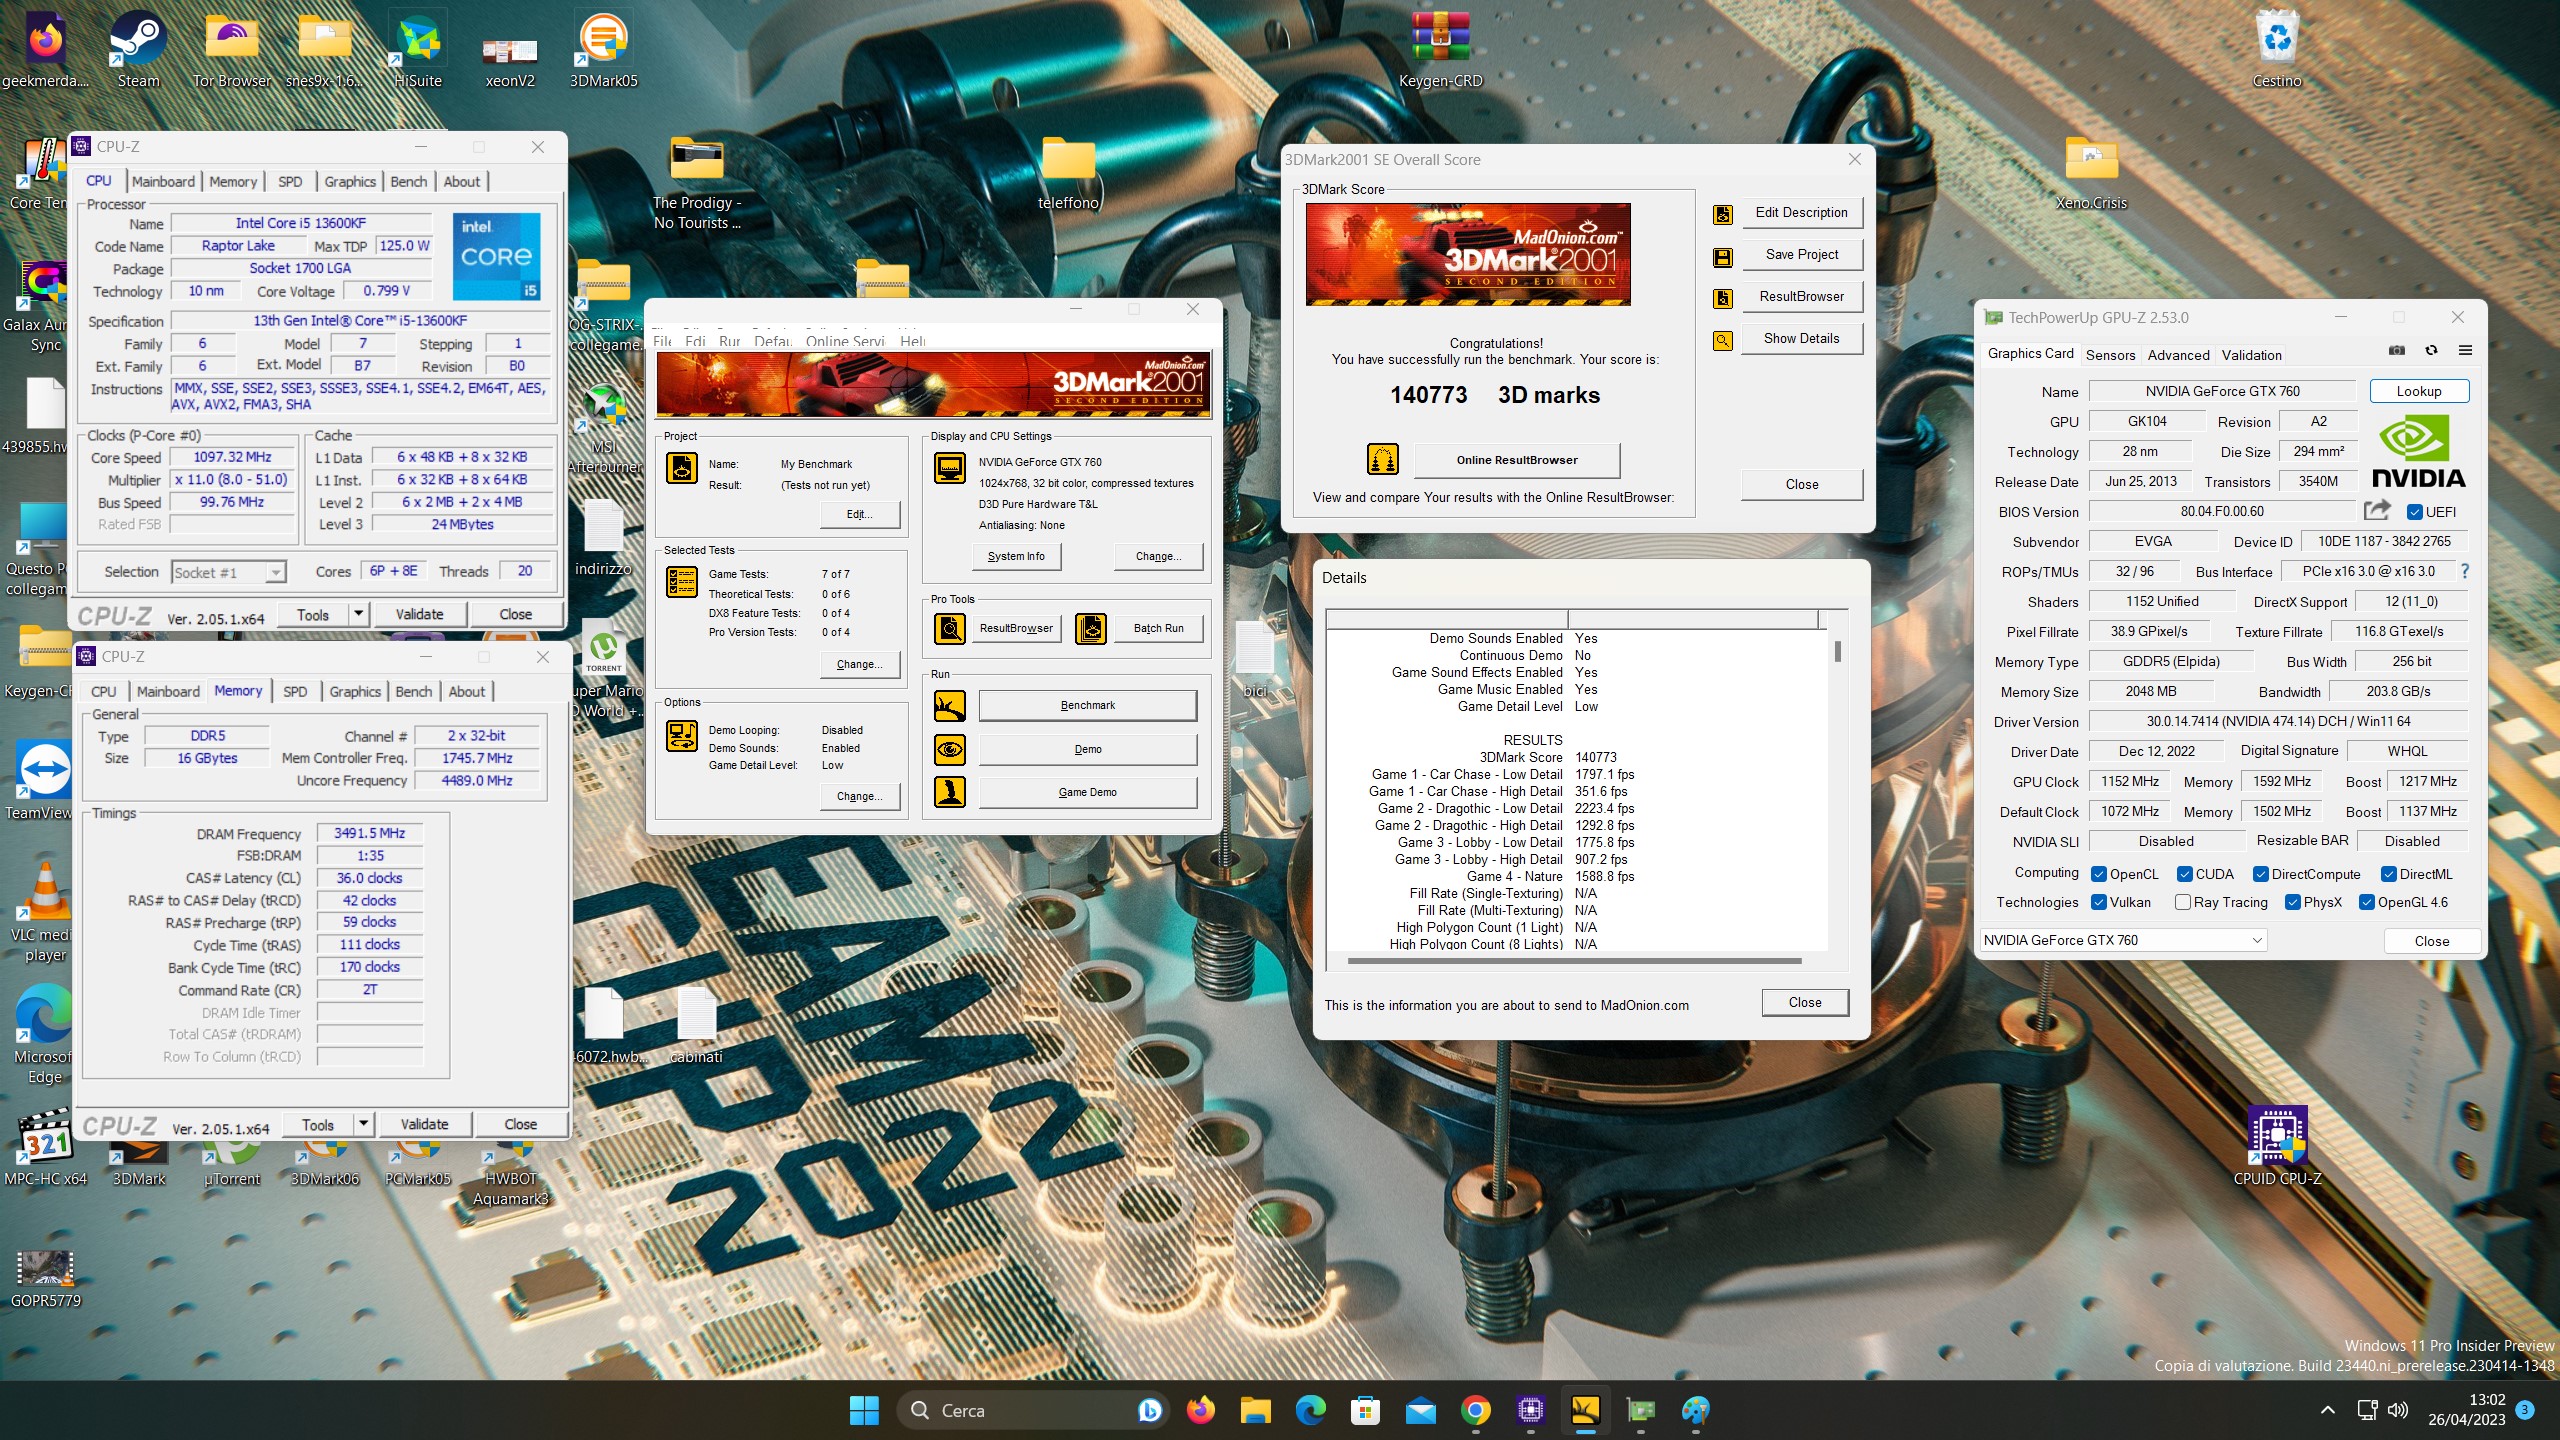Viewport: 2560px width, 1440px height.
Task: Click the Demo eye icon in 3DMark2001
Action: point(949,749)
